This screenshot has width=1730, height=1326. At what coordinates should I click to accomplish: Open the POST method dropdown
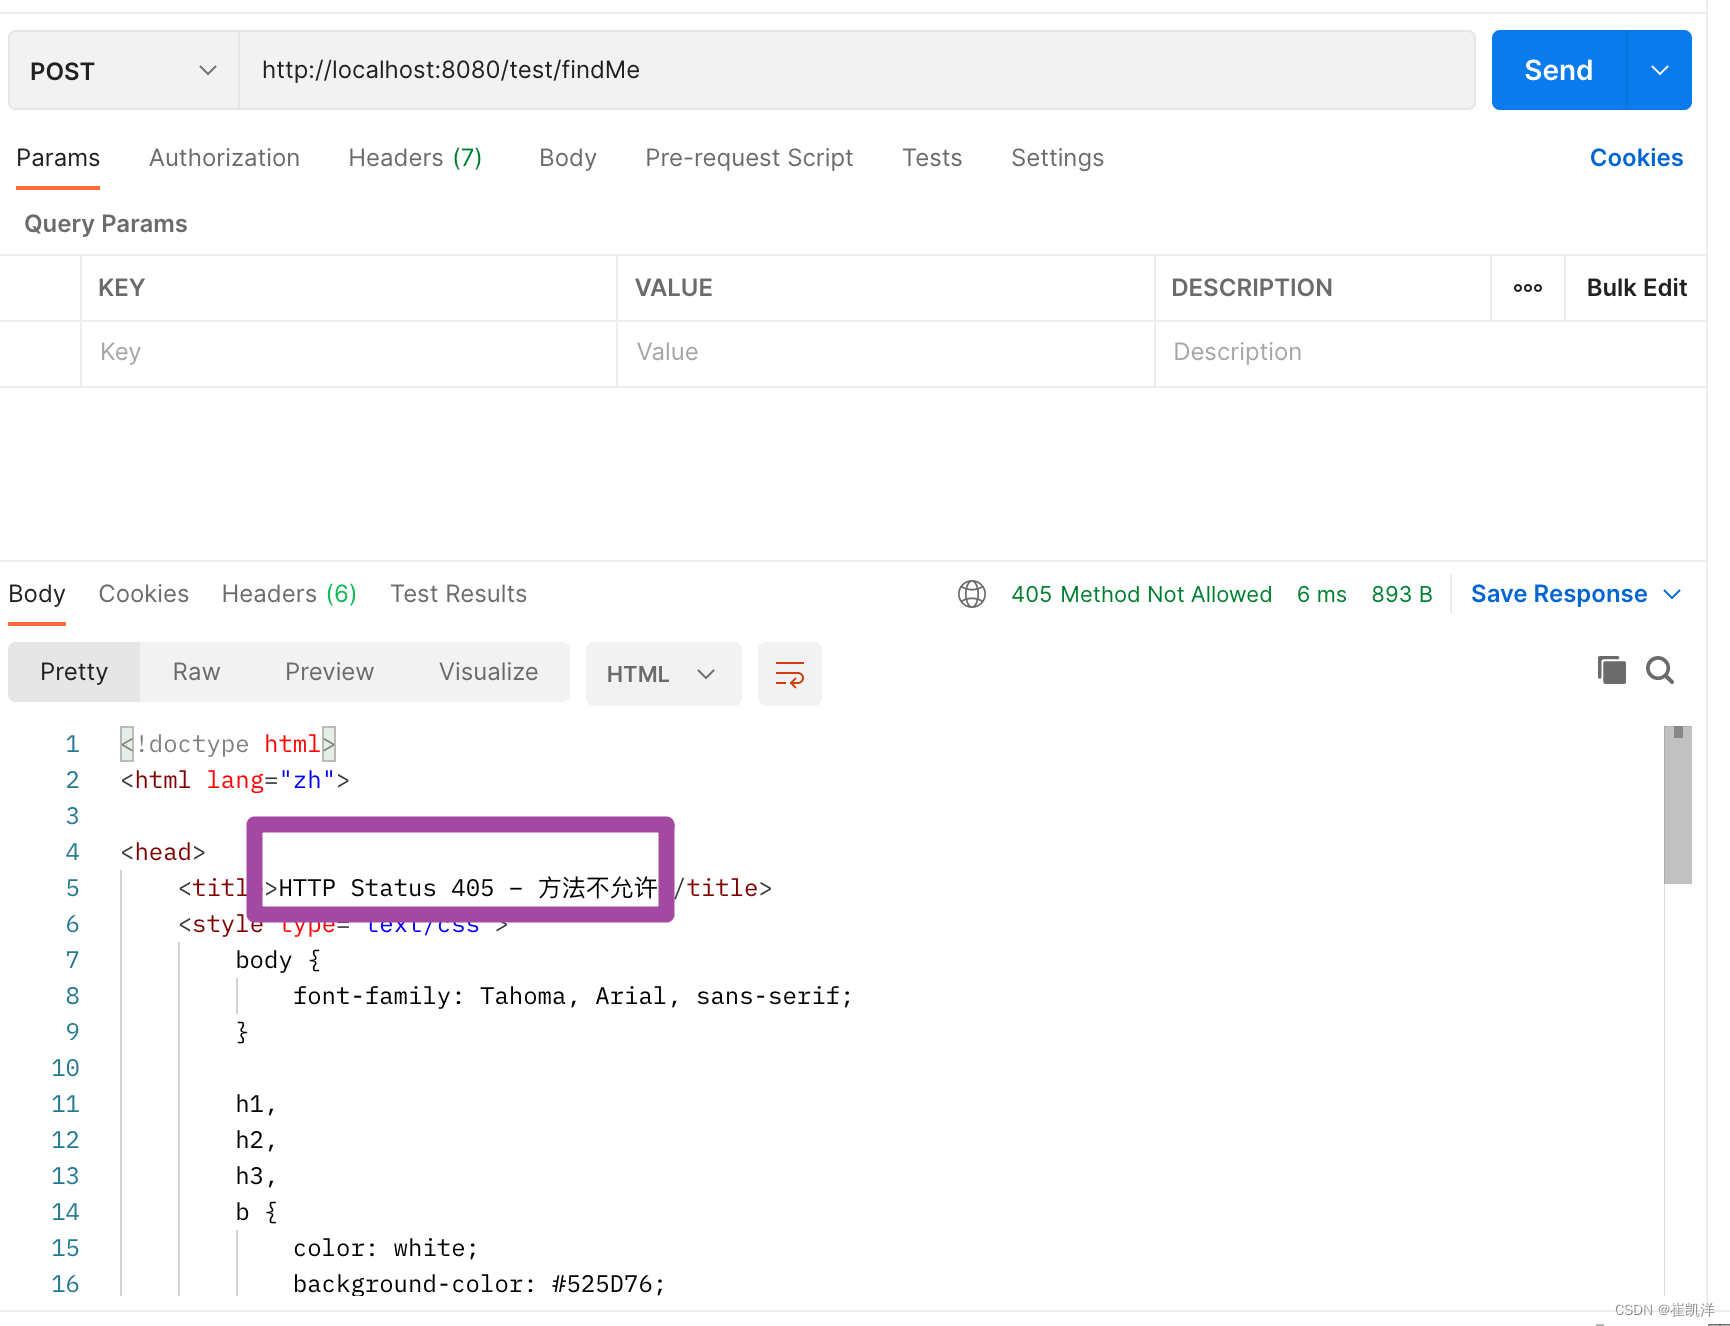[x=124, y=70]
